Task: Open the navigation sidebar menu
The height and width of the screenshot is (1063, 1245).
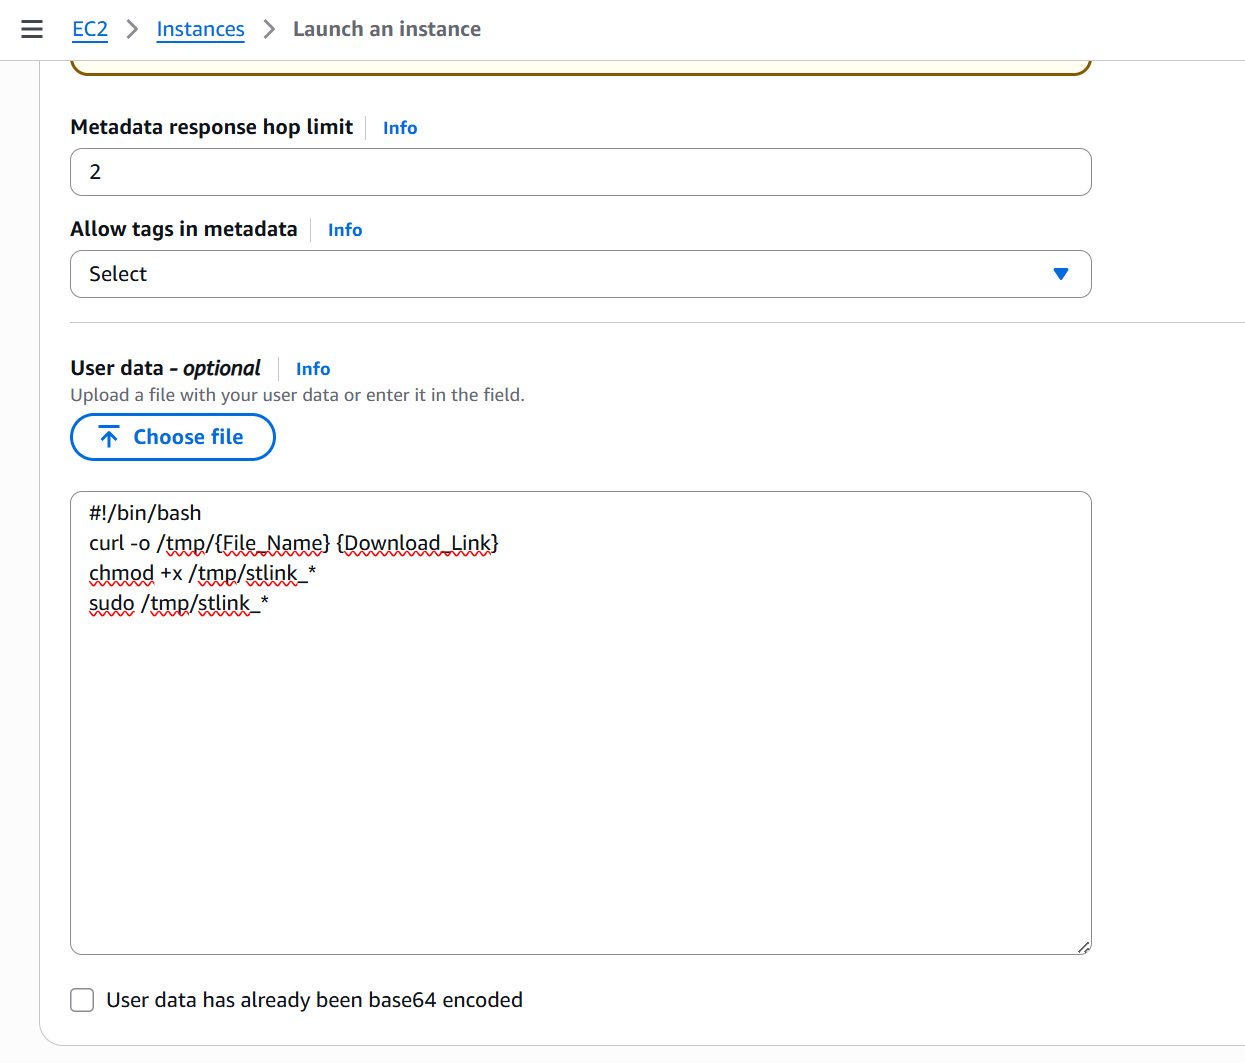Action: (x=32, y=29)
